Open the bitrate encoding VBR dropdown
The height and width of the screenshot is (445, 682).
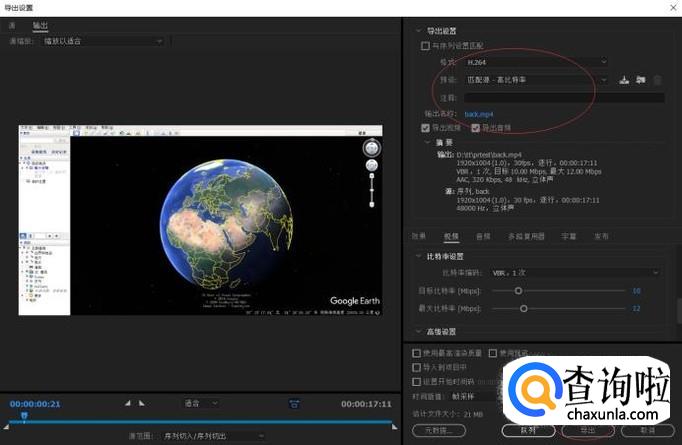coord(575,272)
